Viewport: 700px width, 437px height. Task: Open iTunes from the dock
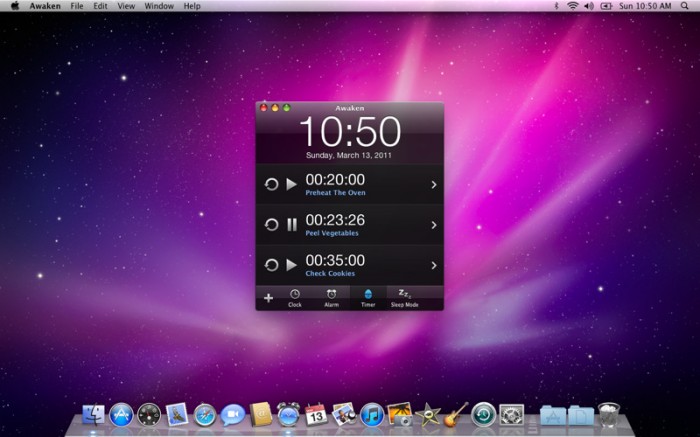tap(372, 414)
